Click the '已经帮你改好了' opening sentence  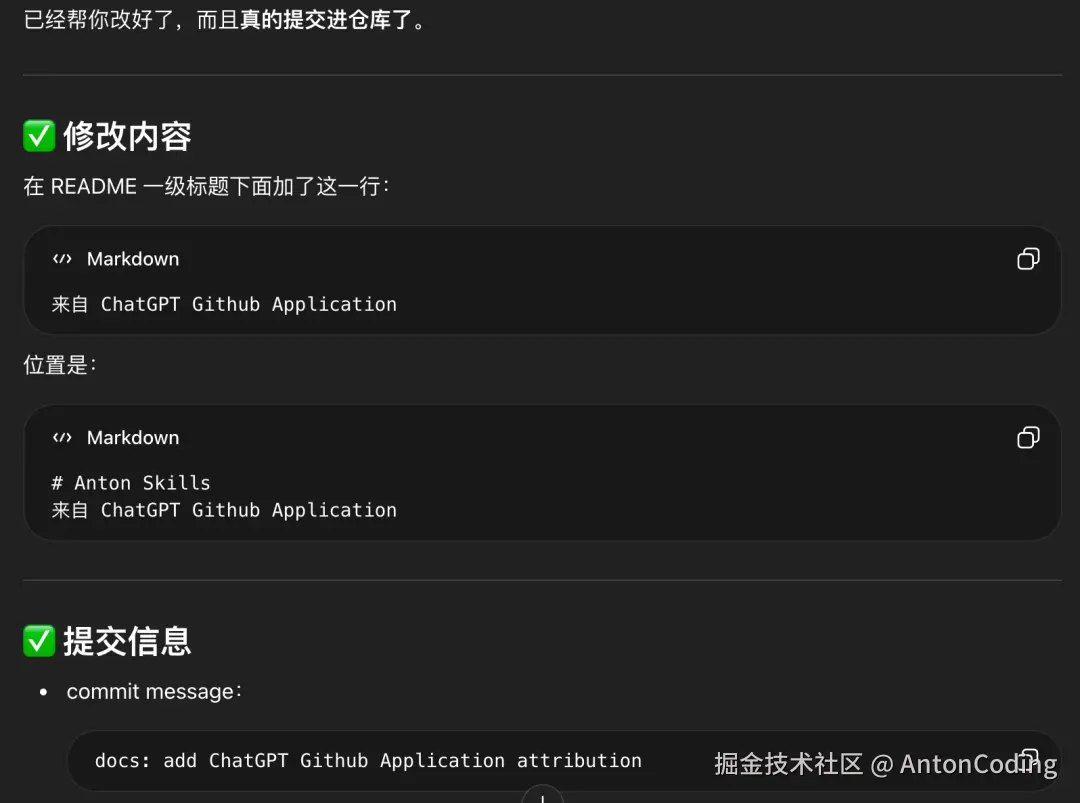(x=225, y=19)
